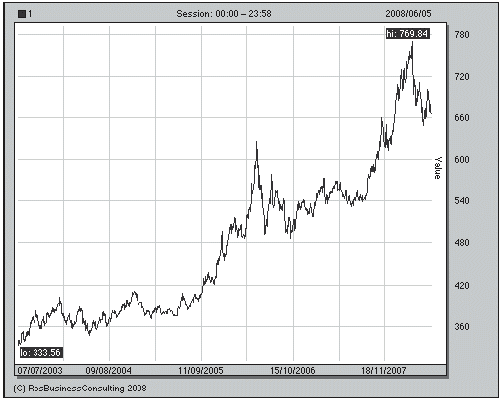
Task: Click the rotated Value axis title
Action: coord(438,168)
